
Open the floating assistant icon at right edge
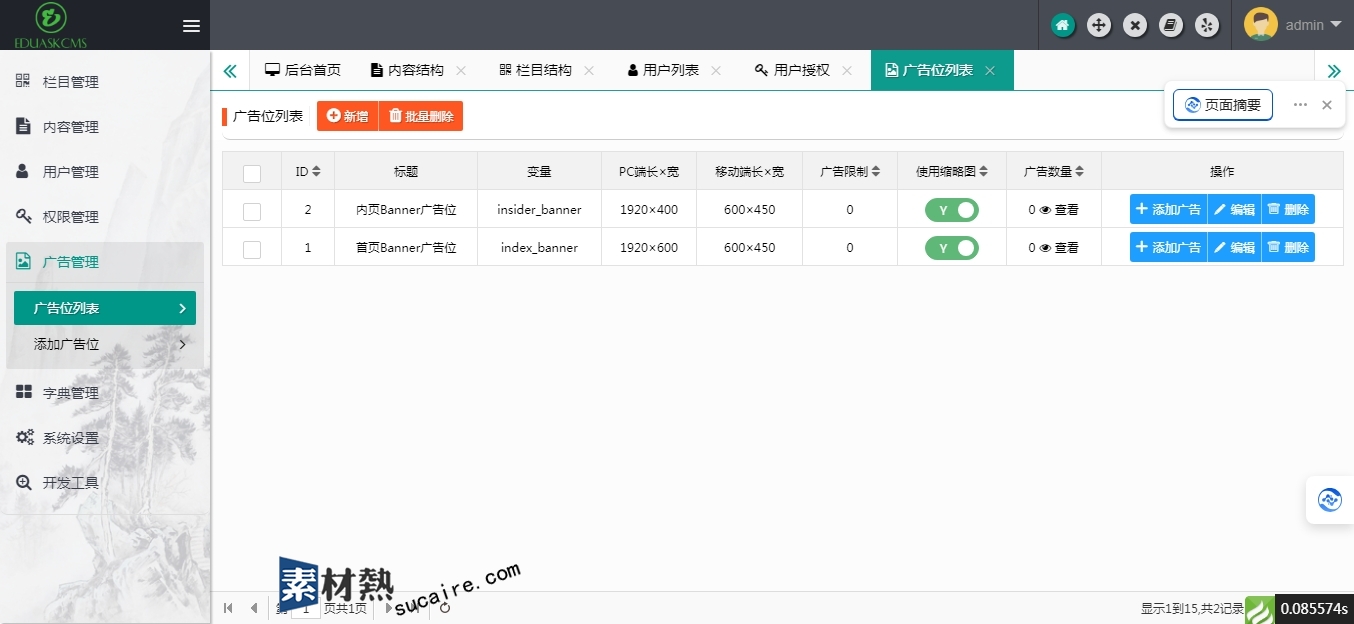click(1330, 500)
